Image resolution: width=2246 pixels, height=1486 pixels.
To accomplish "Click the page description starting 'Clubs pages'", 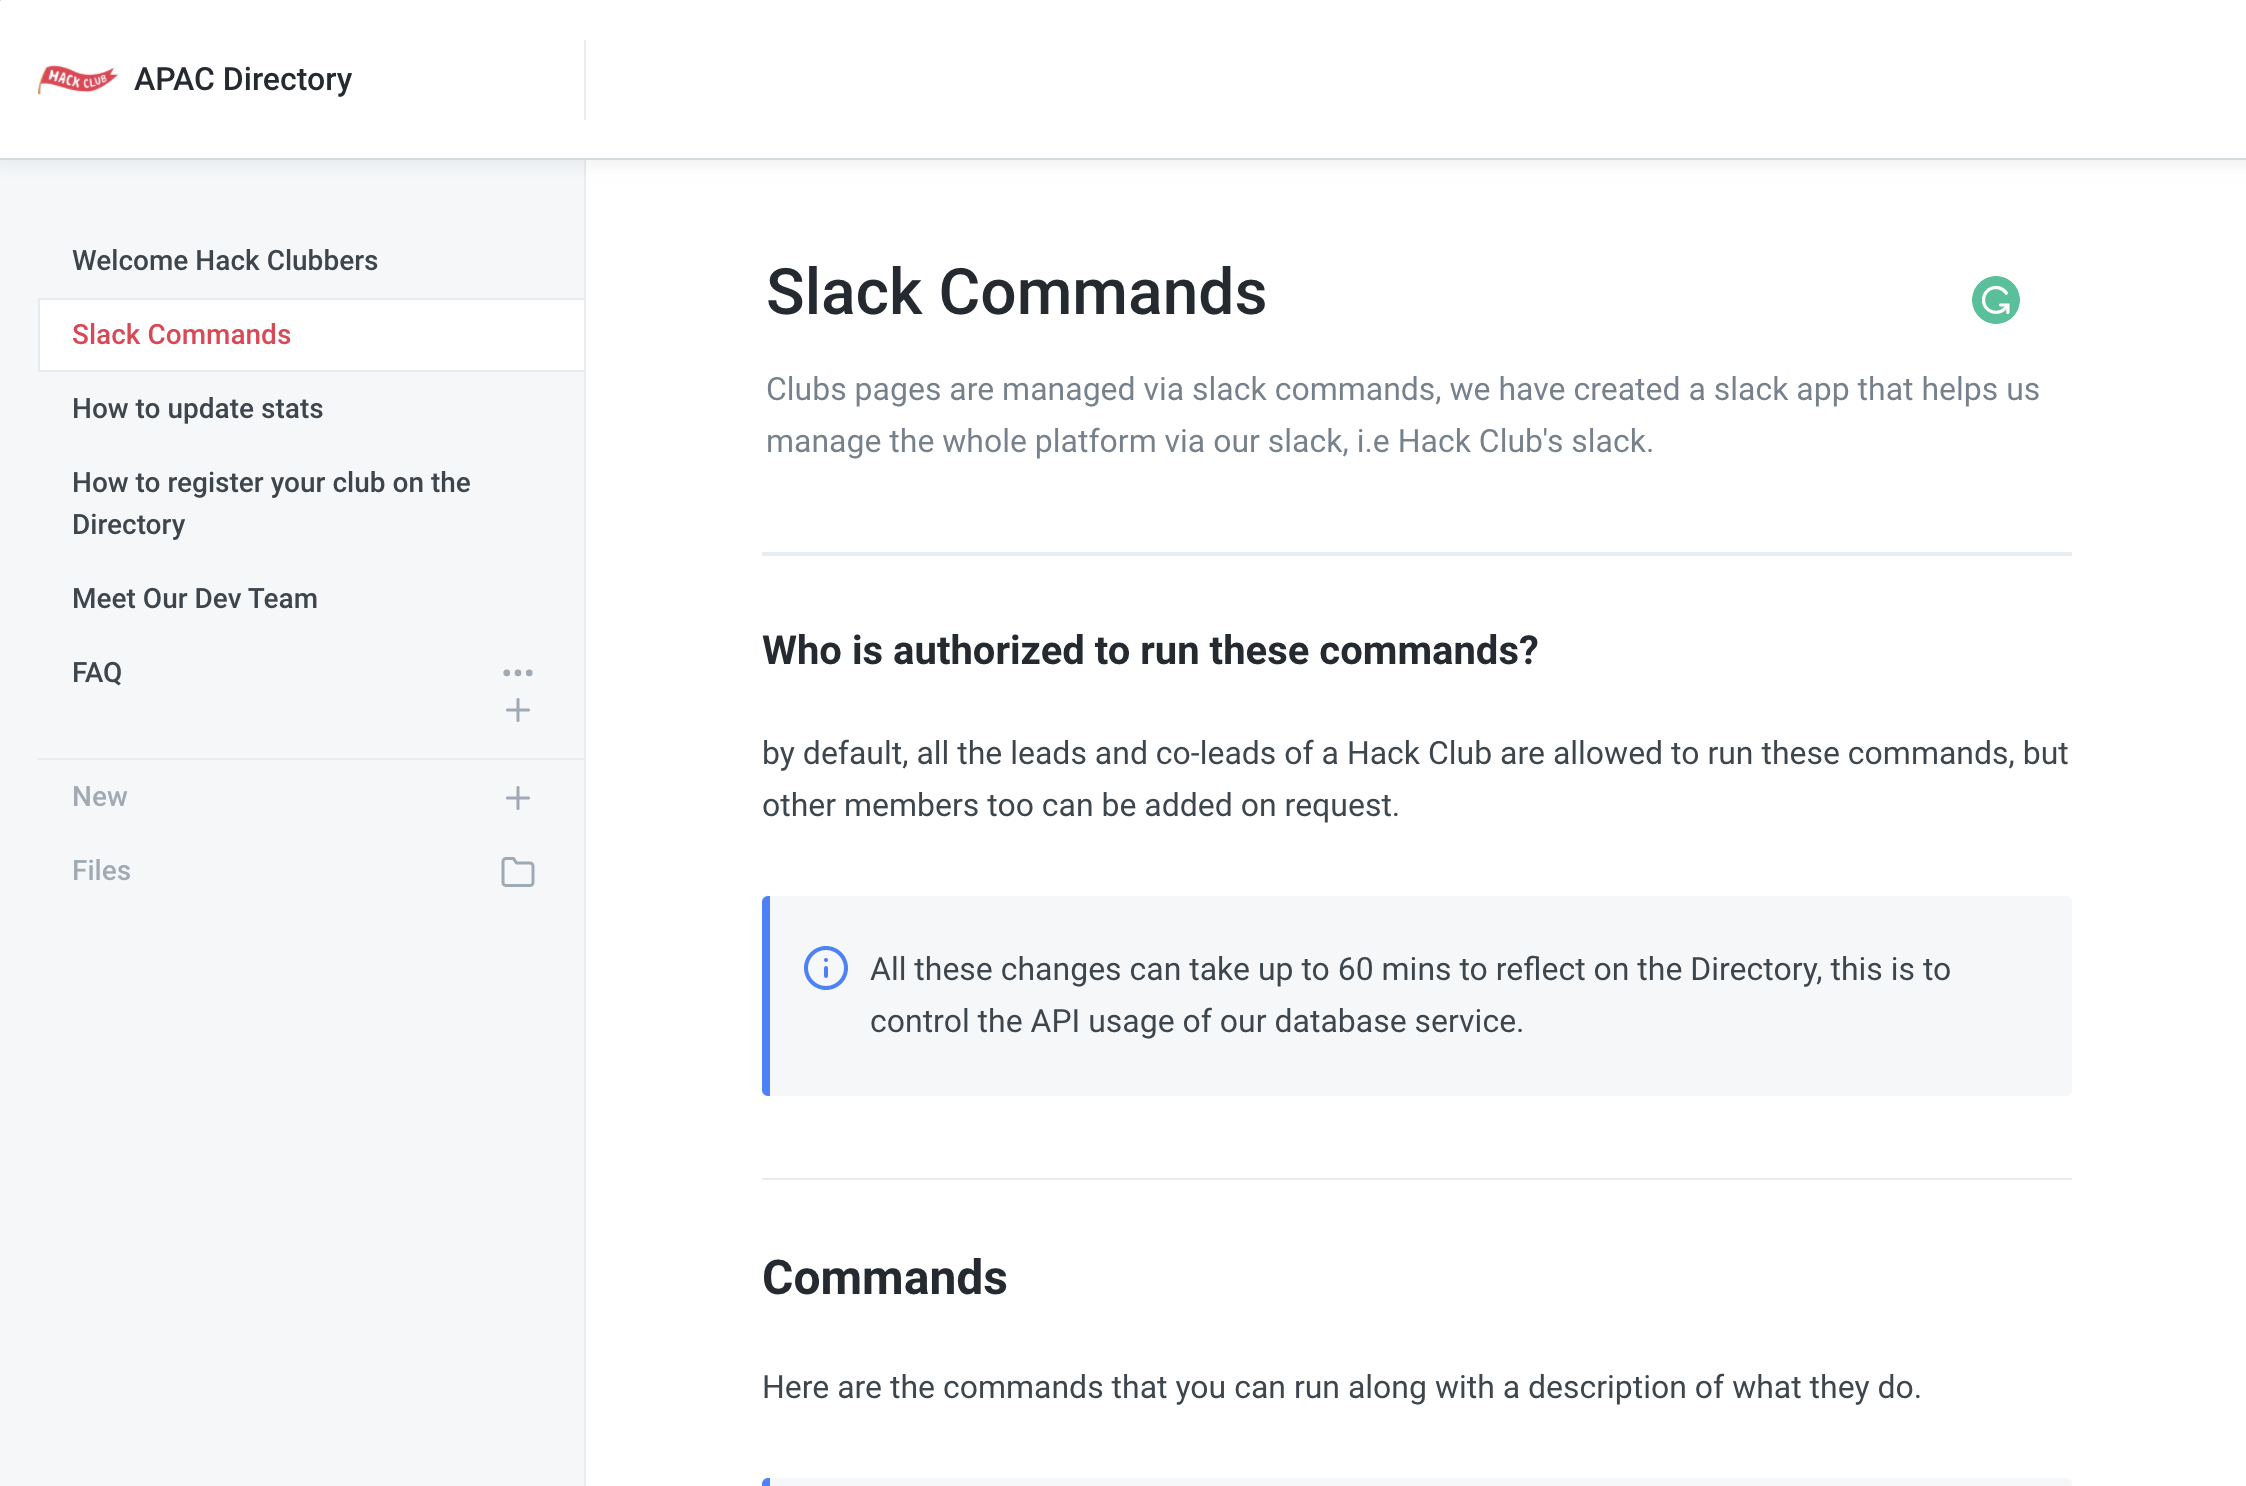I will [x=1402, y=415].
